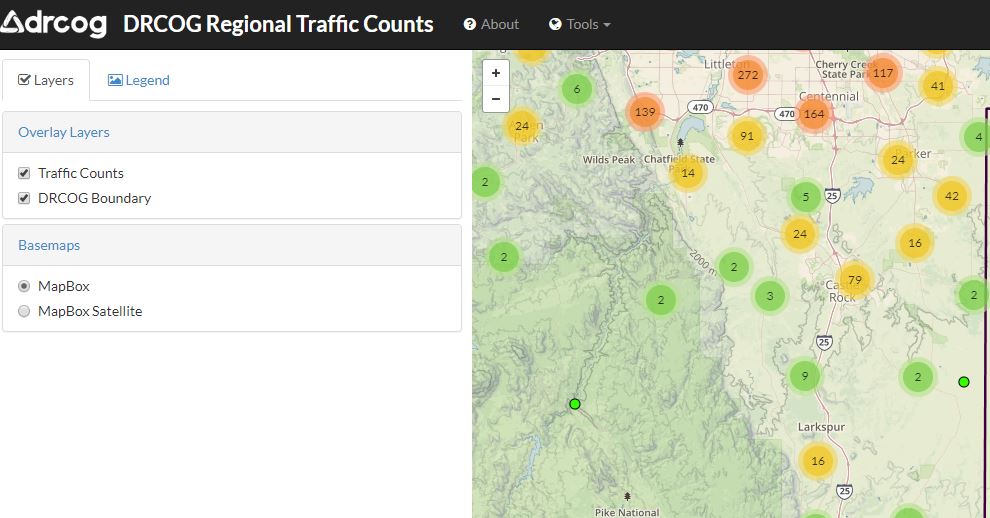
Task: Toggle the DRCOG Boundary checkbox
Action: 24,198
